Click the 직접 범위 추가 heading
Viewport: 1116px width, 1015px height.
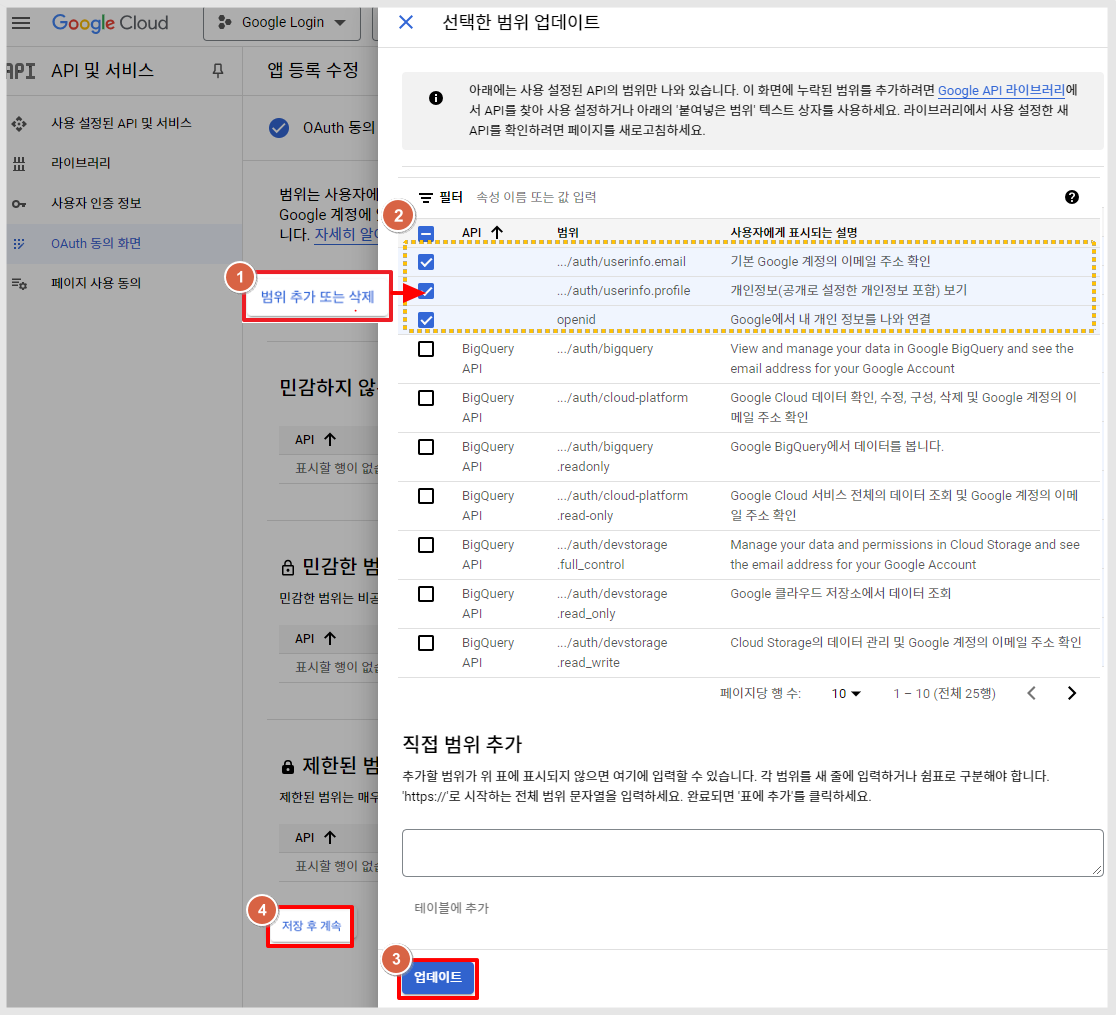[463, 745]
